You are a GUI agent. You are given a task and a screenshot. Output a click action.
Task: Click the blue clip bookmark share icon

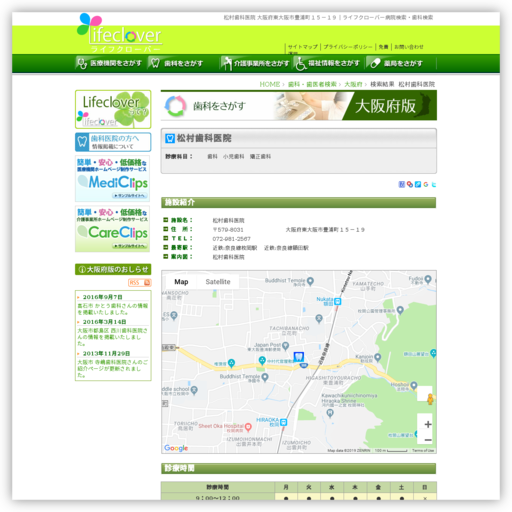click(x=418, y=184)
